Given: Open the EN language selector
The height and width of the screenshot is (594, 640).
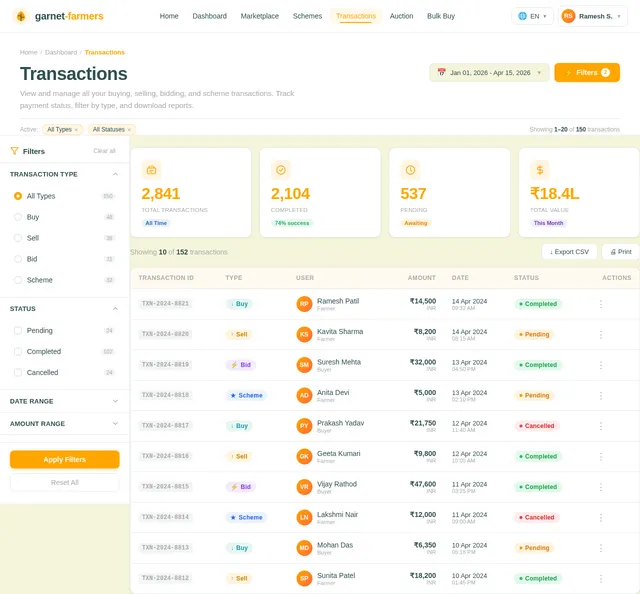Looking at the screenshot, I should click(532, 16).
